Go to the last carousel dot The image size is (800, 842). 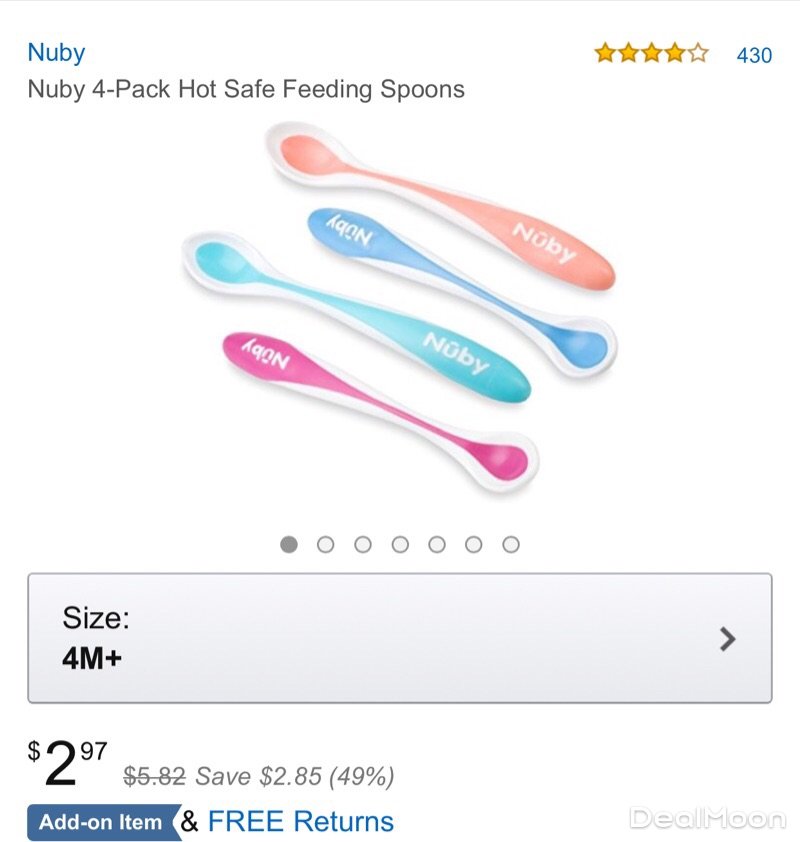point(511,544)
